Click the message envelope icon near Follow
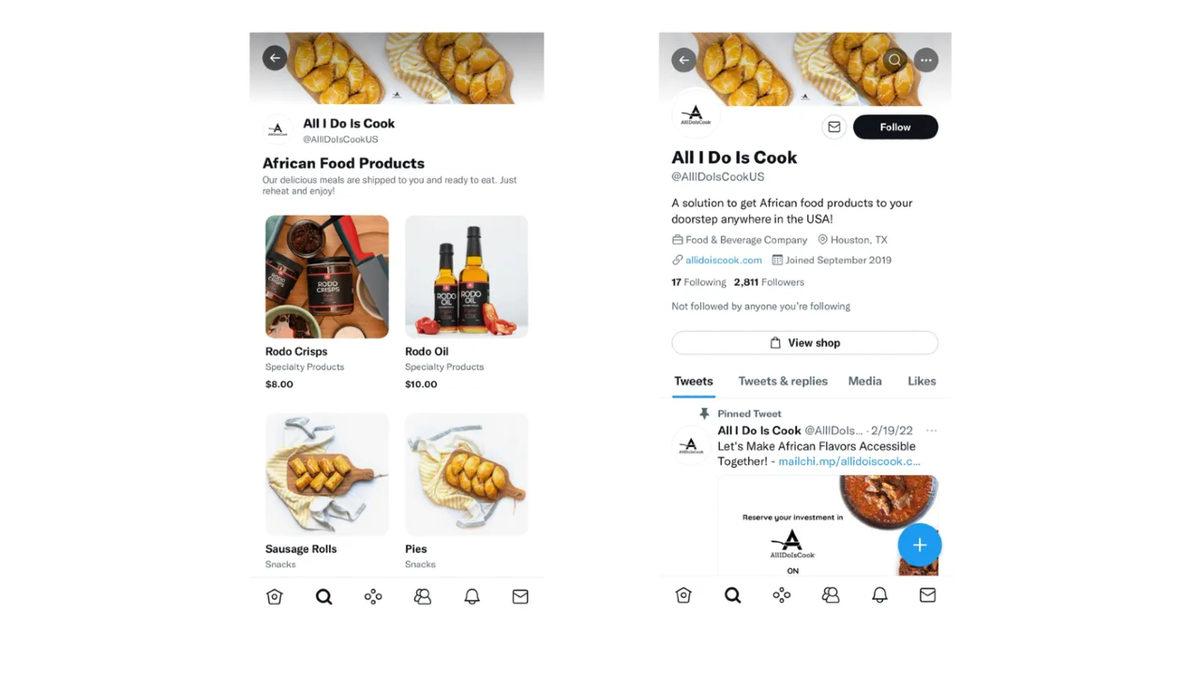This screenshot has width=1200, height=675. 833,126
